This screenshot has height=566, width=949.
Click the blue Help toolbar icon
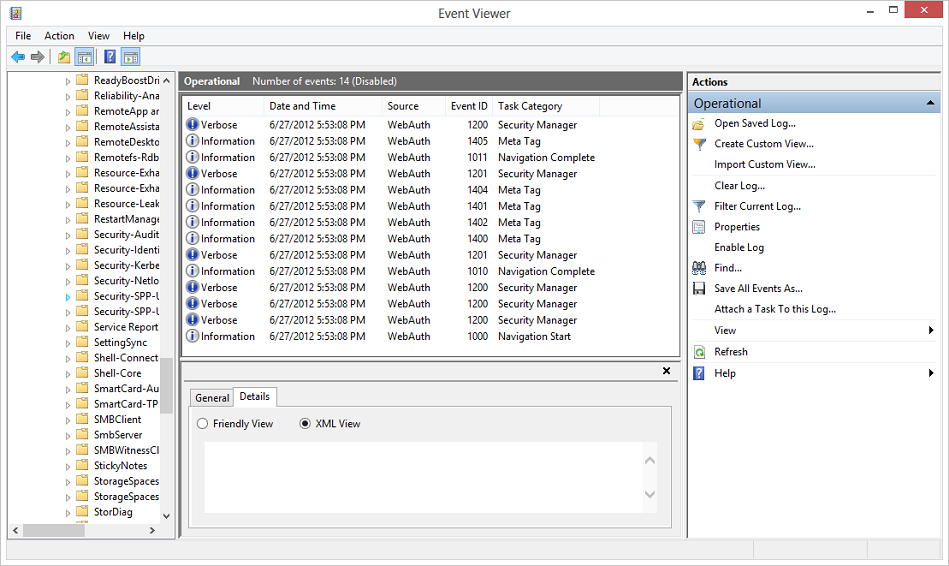[x=110, y=57]
